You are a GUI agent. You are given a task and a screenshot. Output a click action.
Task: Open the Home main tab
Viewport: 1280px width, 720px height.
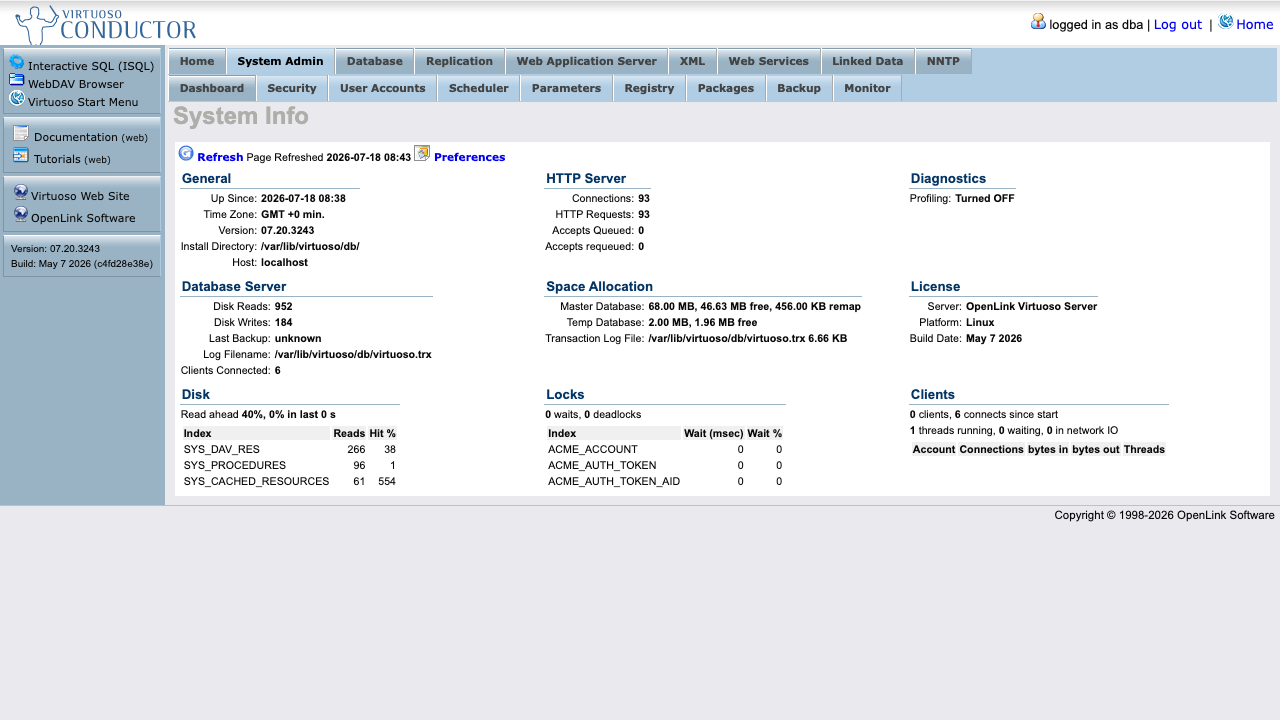(x=197, y=61)
